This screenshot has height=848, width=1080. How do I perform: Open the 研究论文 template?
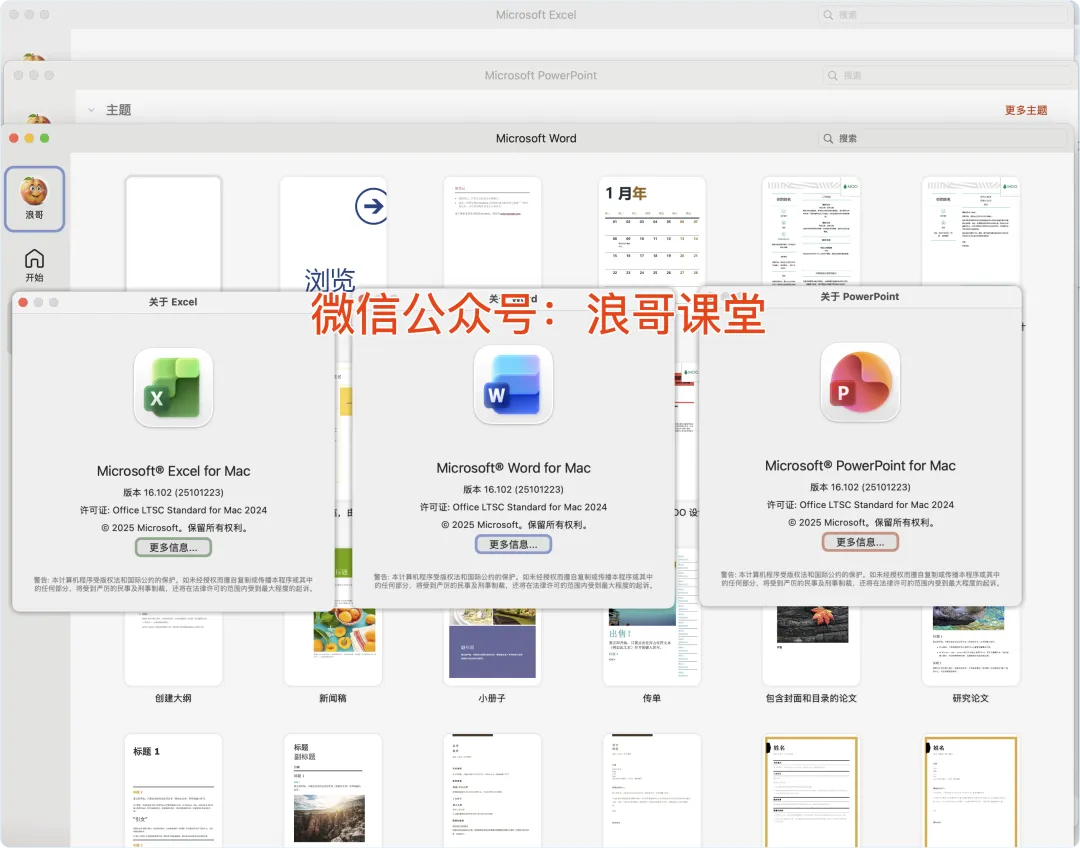click(x=970, y=646)
